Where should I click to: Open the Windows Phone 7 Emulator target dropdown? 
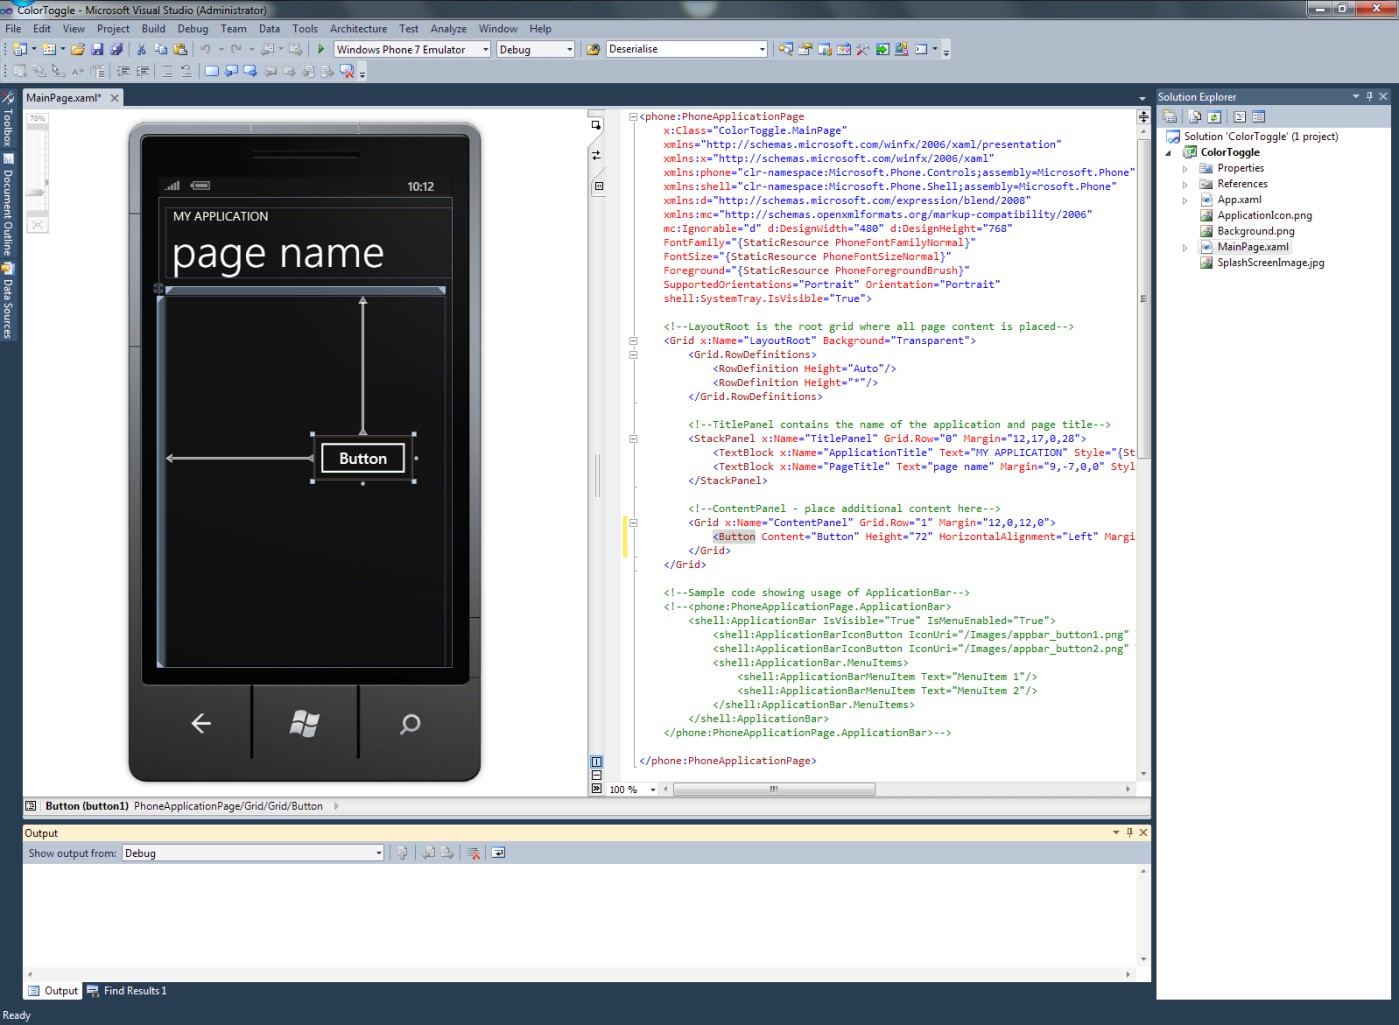coord(486,49)
